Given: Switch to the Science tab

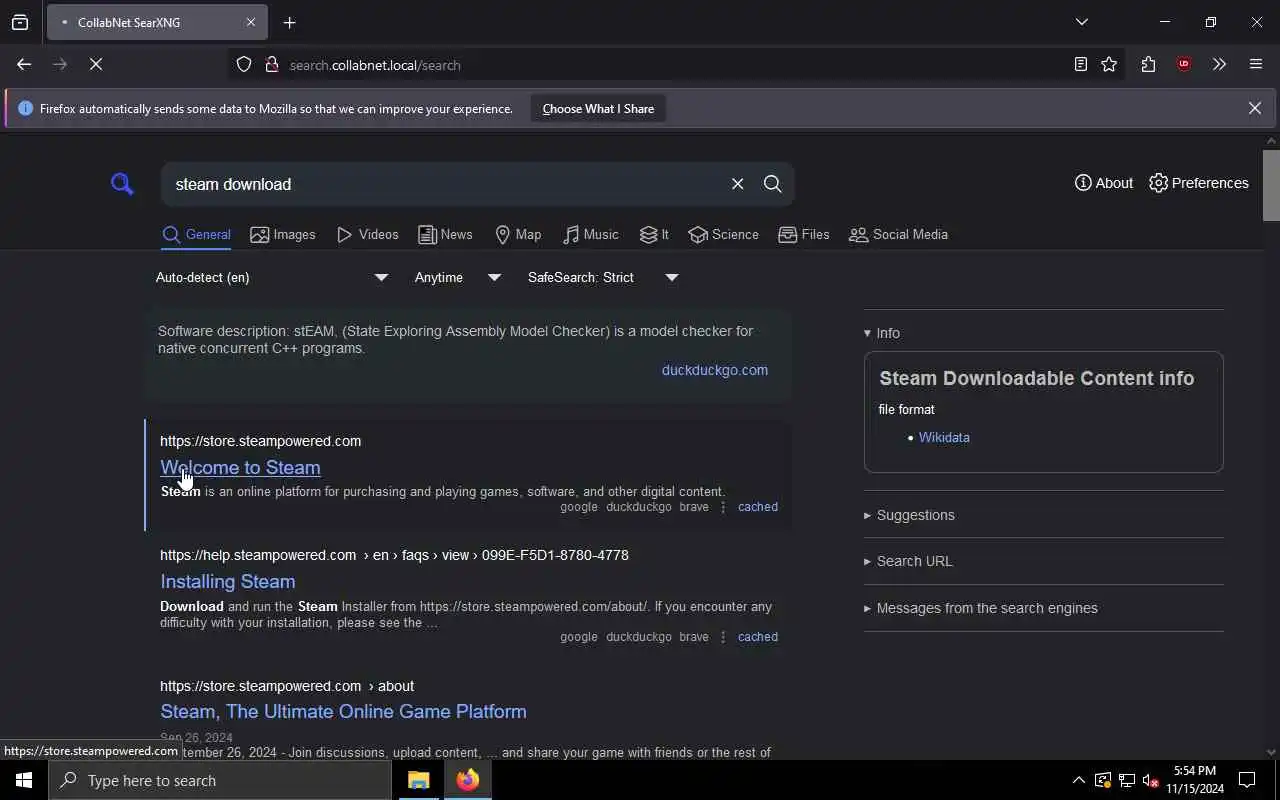Looking at the screenshot, I should click(x=723, y=234).
